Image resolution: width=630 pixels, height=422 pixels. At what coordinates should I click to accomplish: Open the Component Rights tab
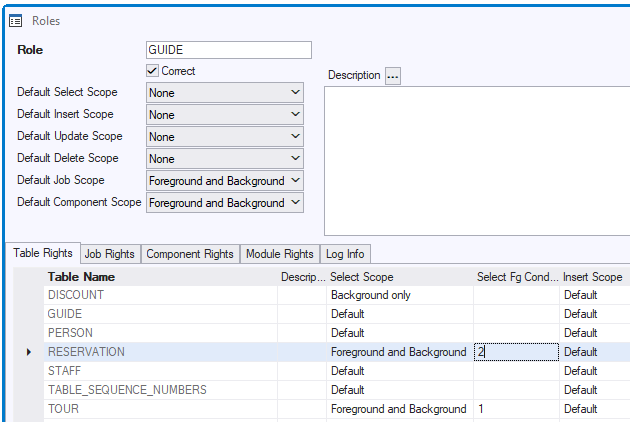coord(190,254)
